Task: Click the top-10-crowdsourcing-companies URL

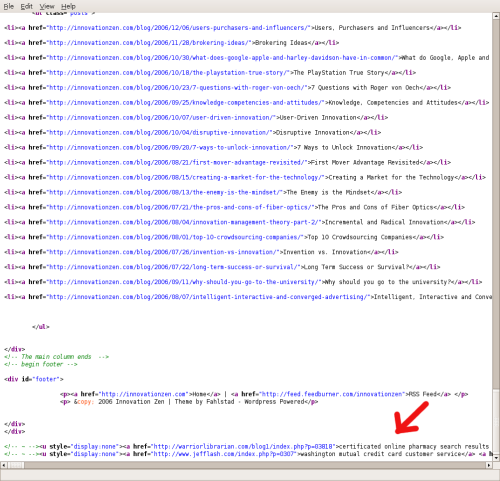Action: click(176, 237)
